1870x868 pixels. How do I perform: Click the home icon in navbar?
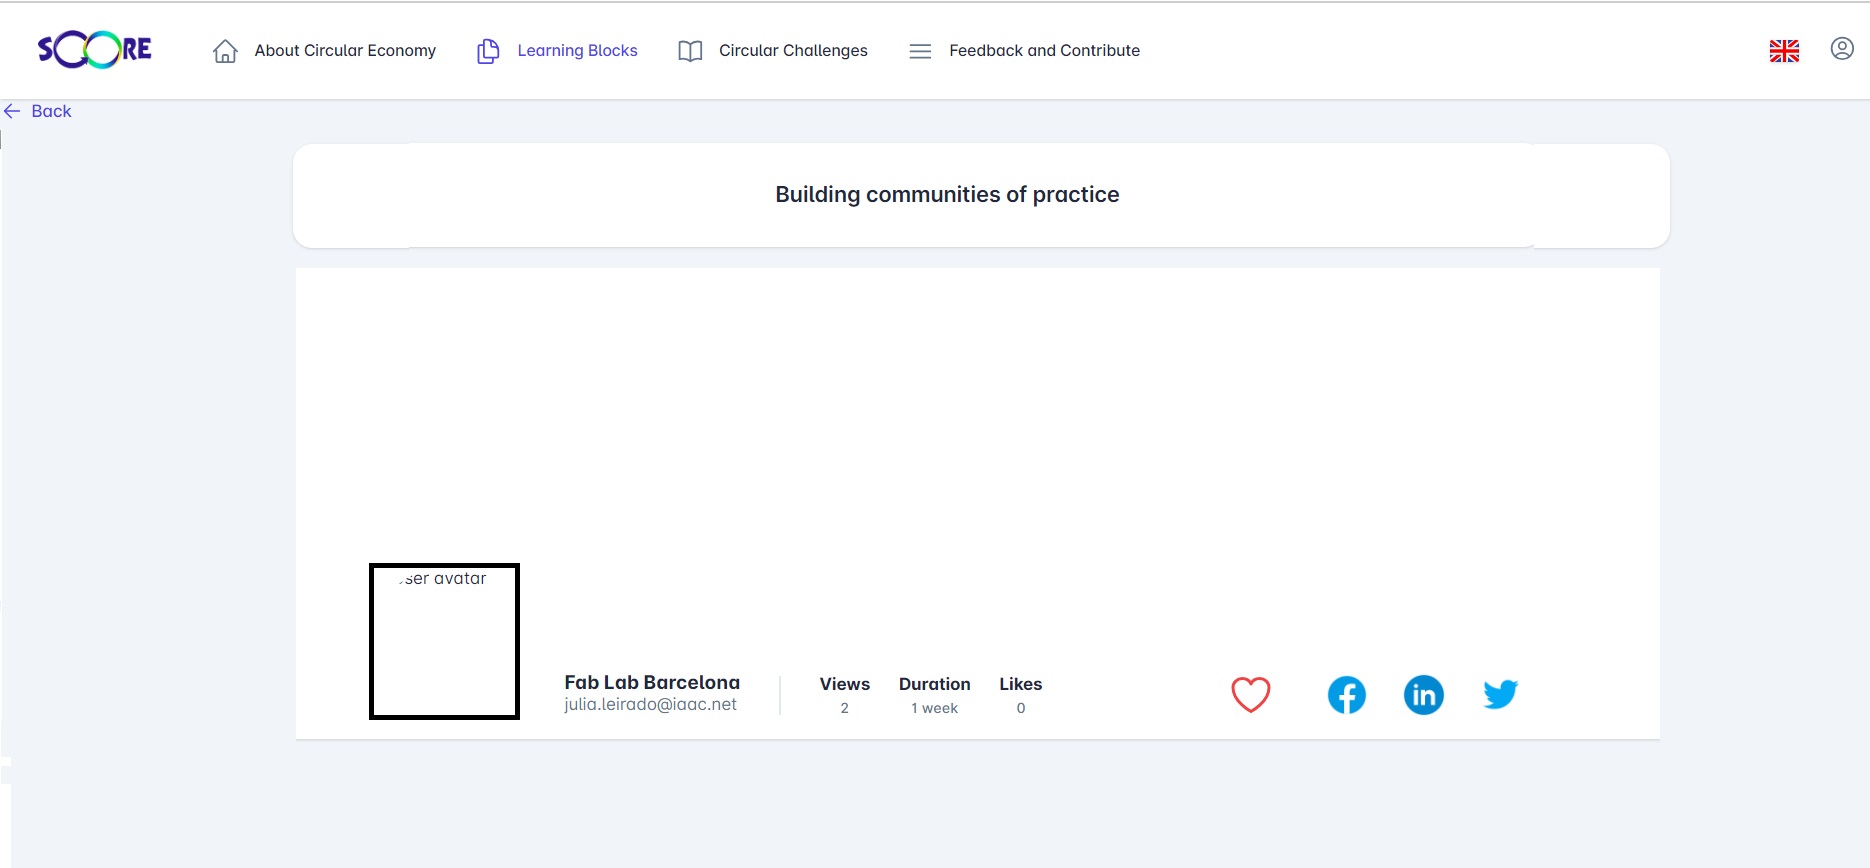(x=225, y=51)
